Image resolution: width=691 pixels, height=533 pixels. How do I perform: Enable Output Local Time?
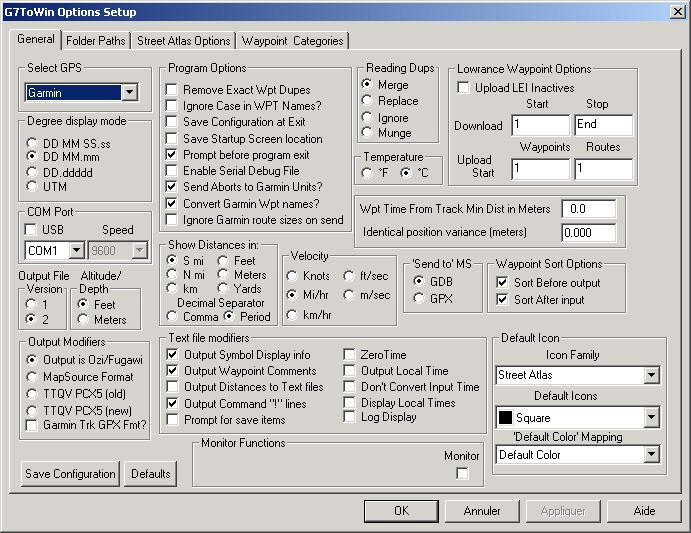point(349,371)
